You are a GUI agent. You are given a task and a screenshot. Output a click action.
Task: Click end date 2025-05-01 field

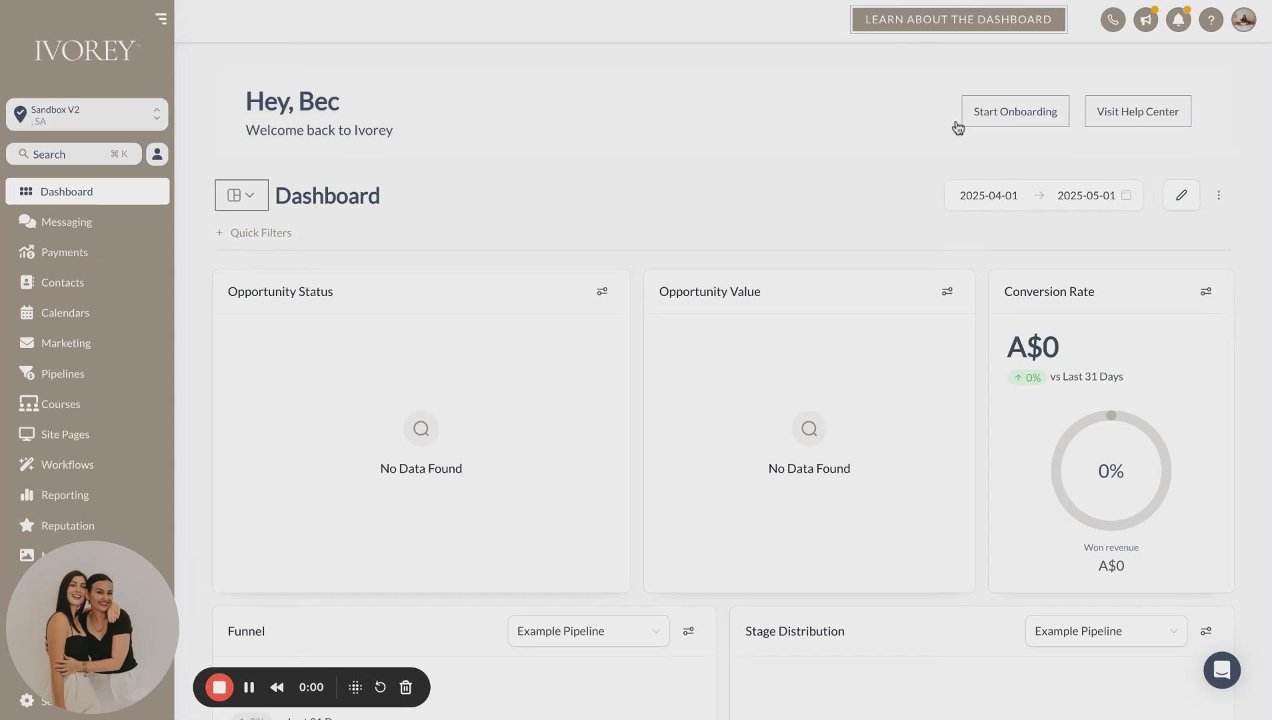pyautogui.click(x=1086, y=195)
